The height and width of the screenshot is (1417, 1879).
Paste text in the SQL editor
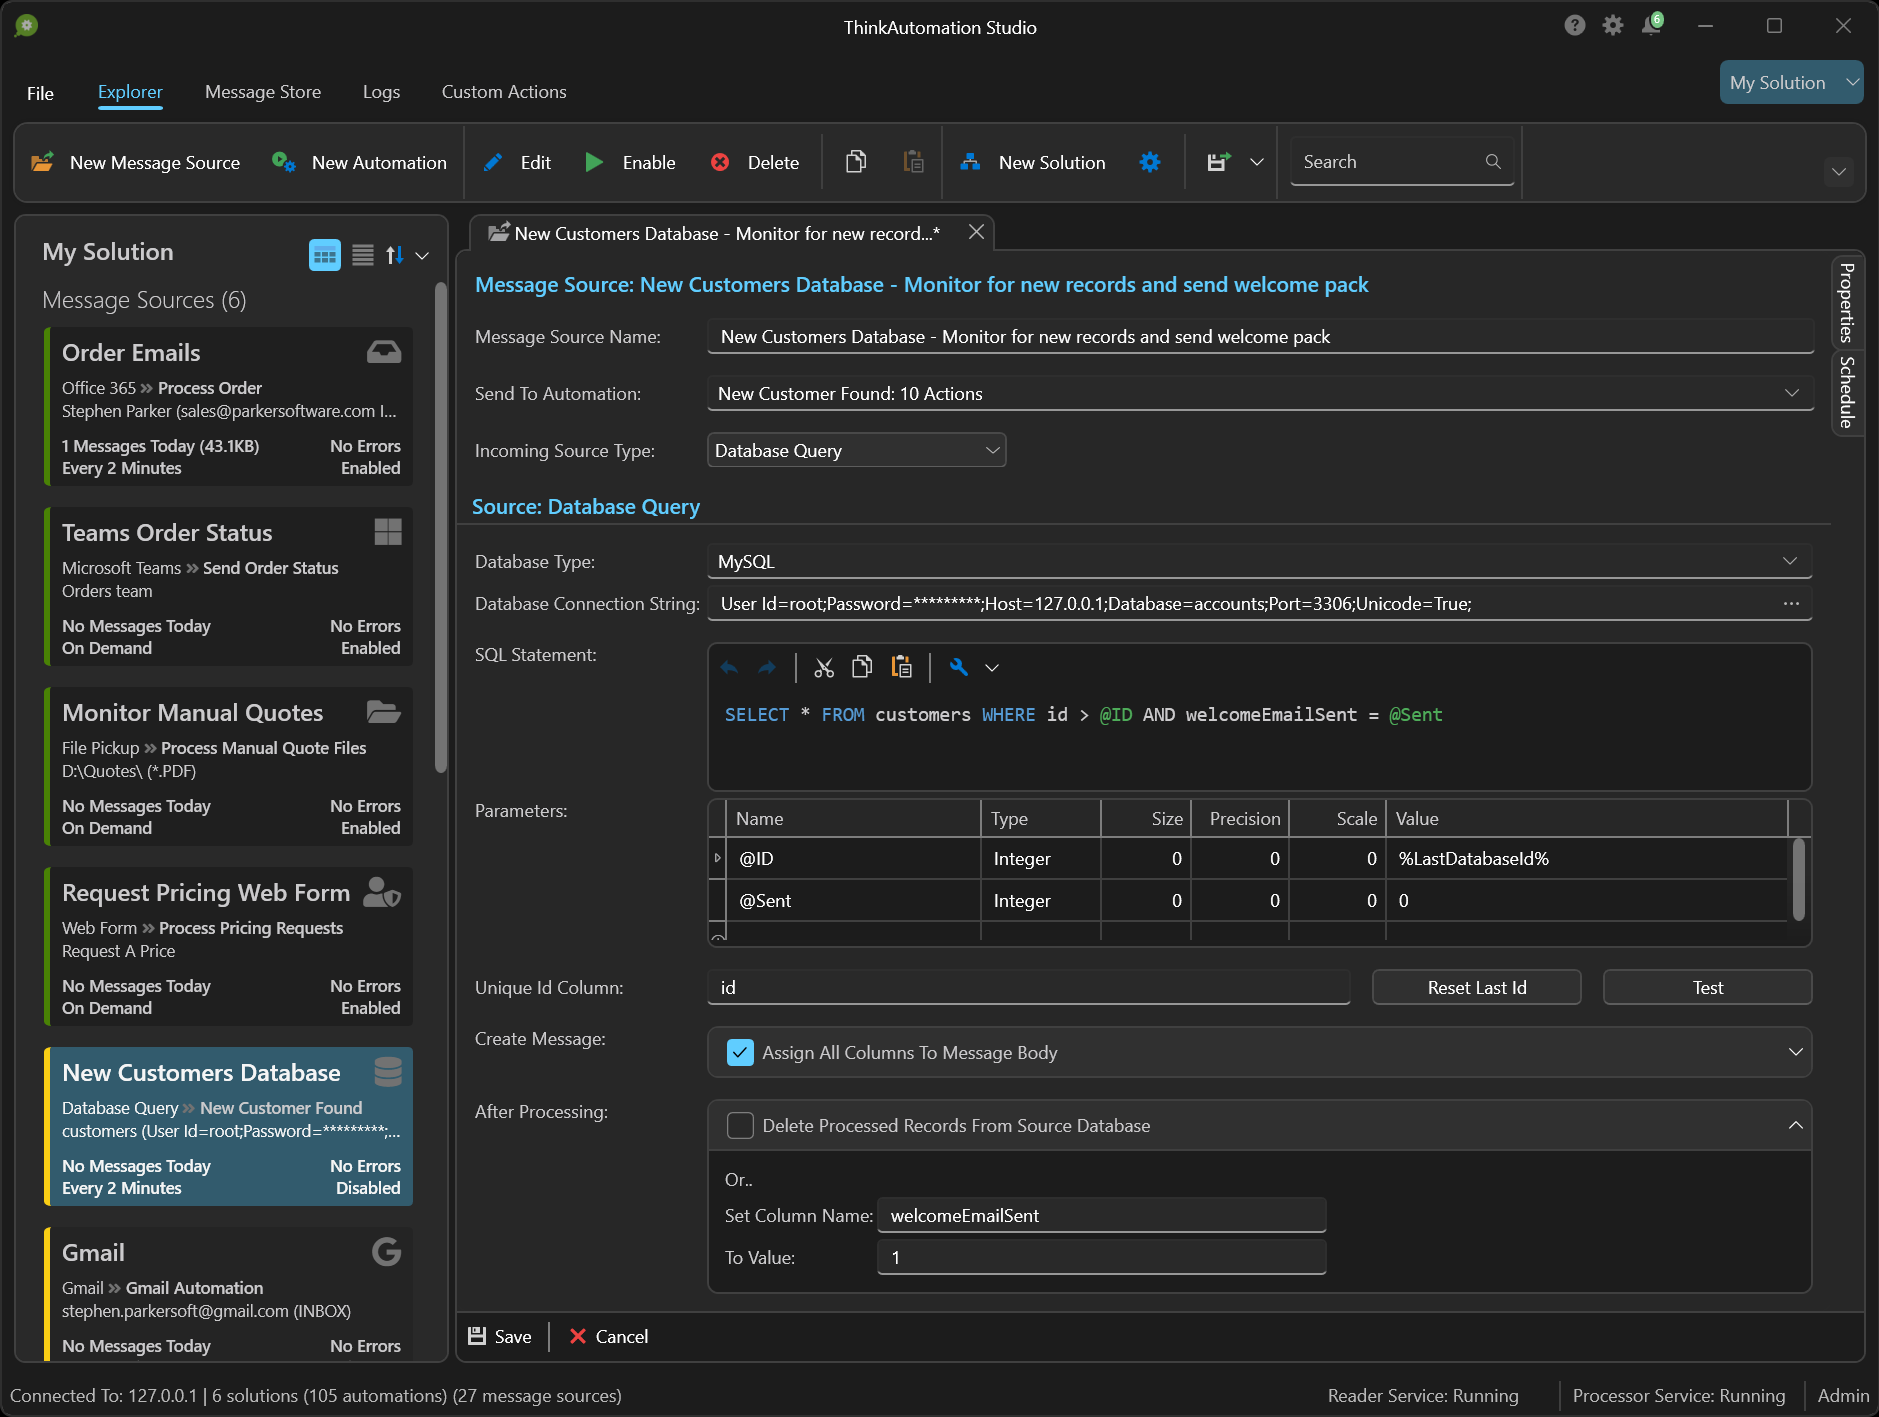point(901,666)
